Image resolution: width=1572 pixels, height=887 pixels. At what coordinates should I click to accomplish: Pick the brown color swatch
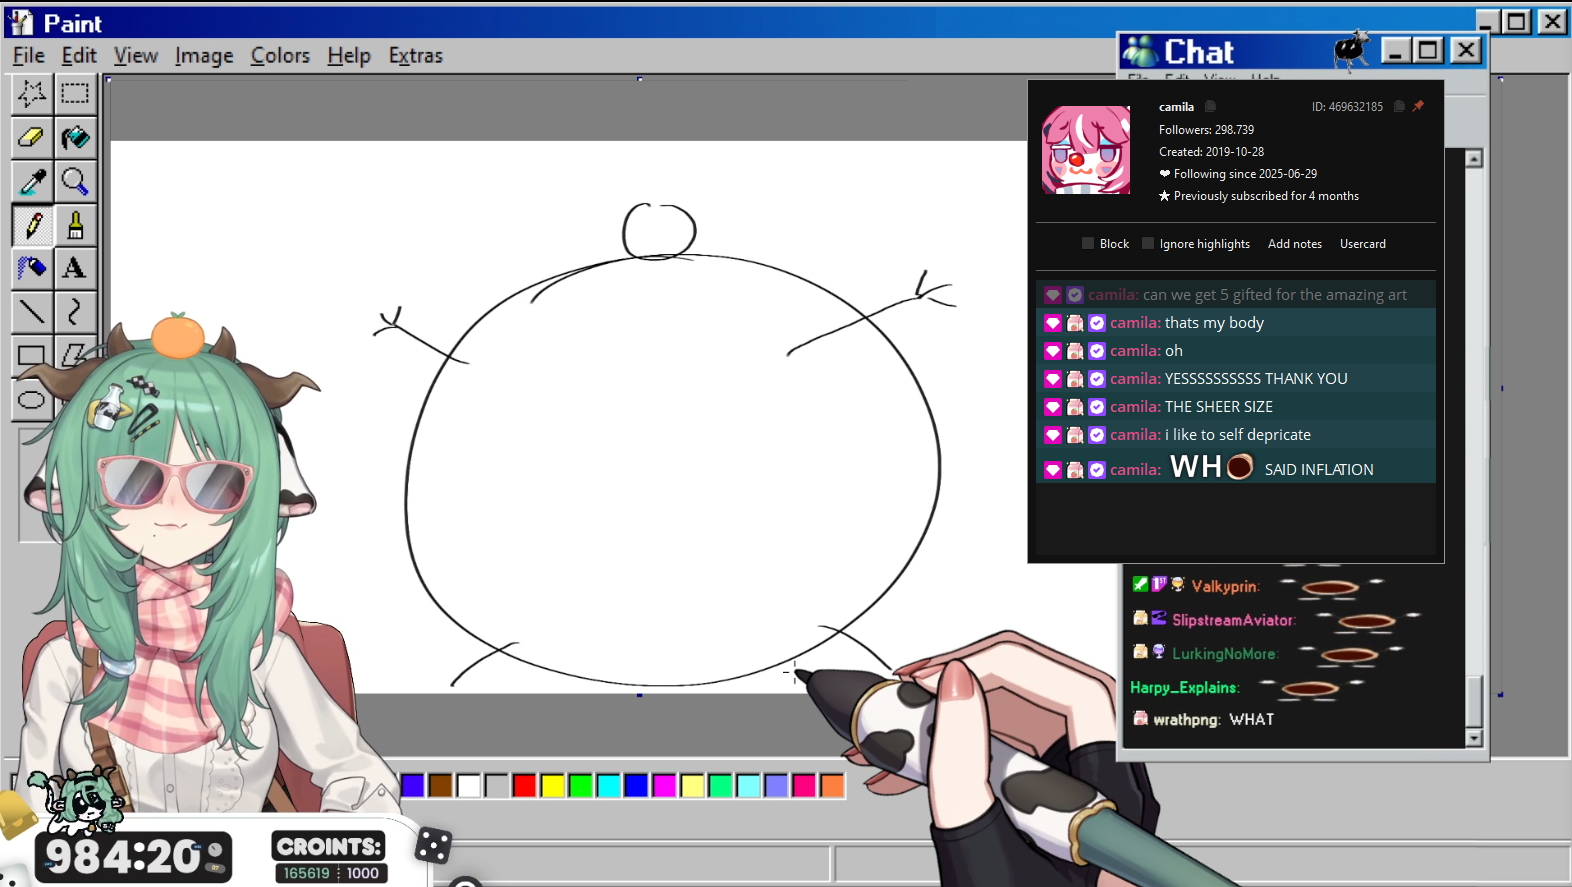pyautogui.click(x=441, y=786)
